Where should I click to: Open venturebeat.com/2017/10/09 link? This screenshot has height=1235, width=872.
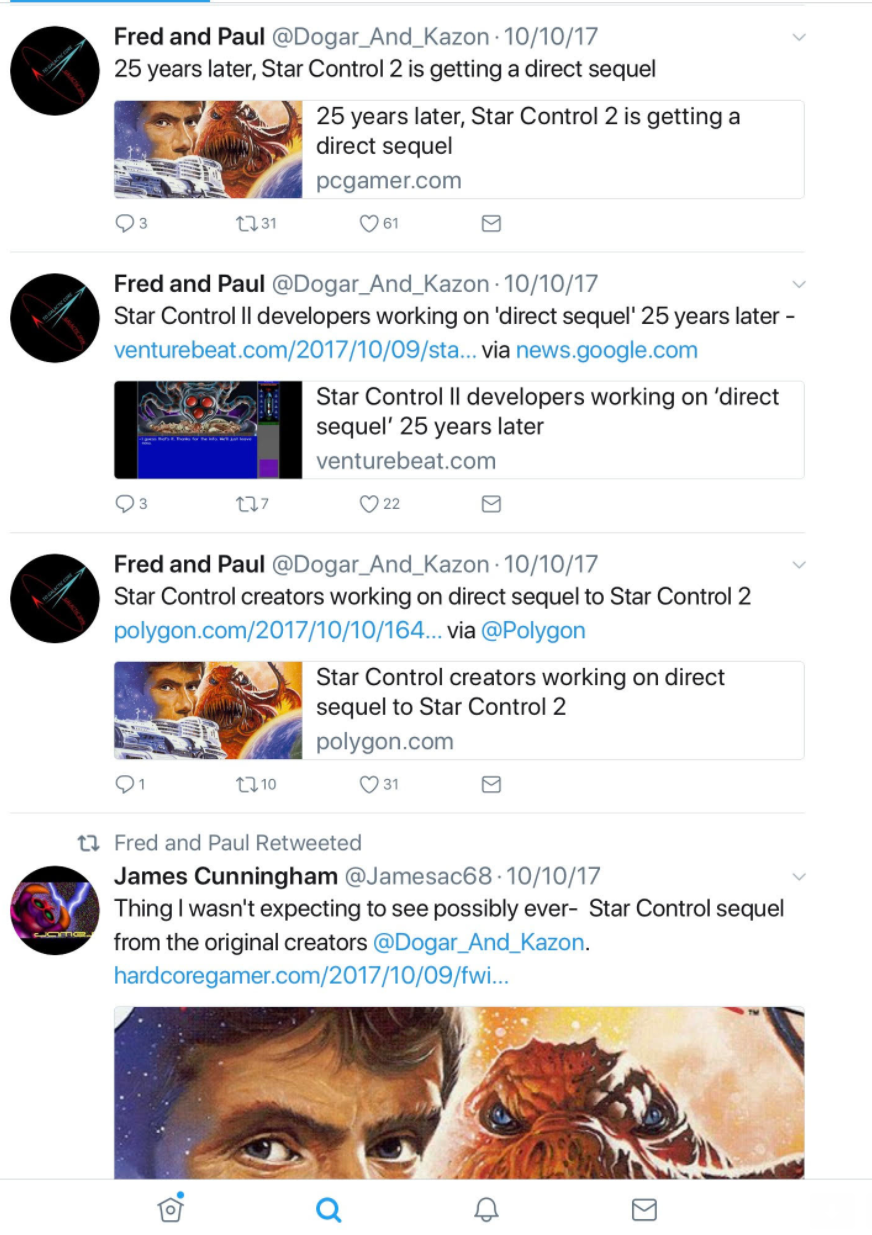pyautogui.click(x=295, y=350)
